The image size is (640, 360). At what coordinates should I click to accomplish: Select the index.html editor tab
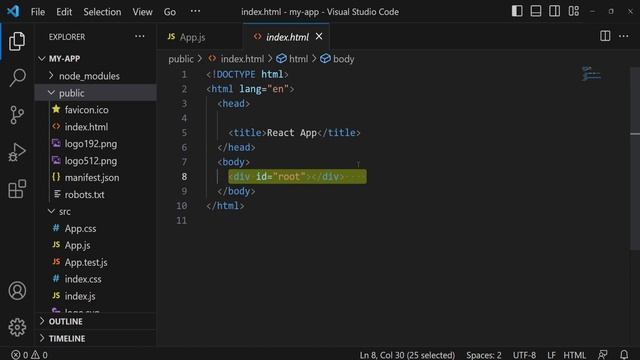click(287, 37)
